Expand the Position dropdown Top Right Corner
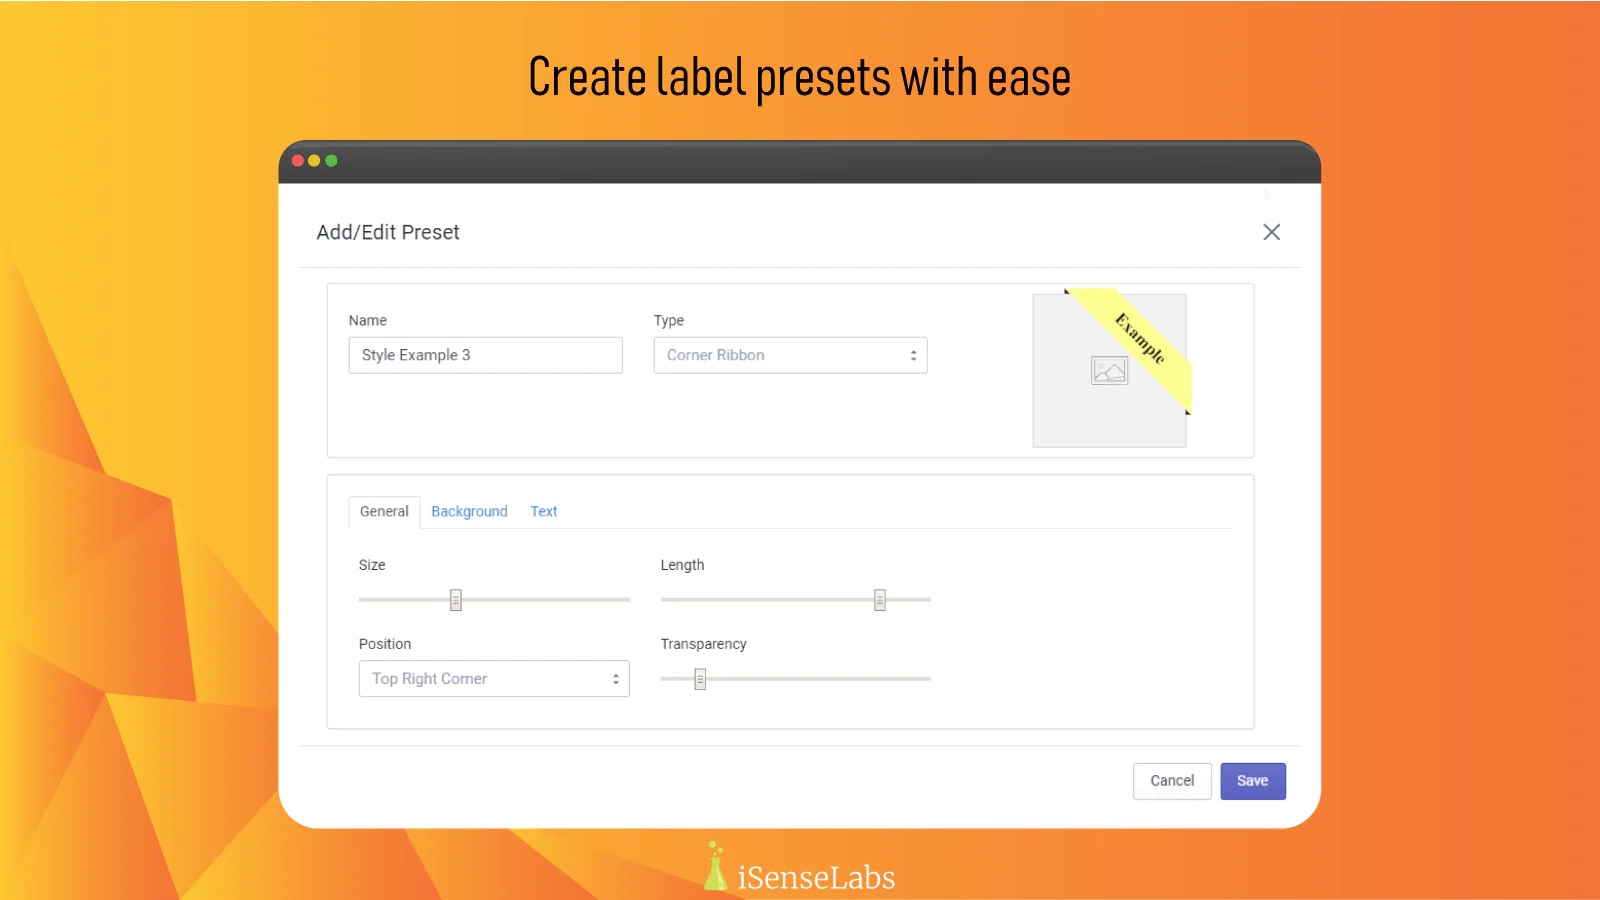 click(493, 679)
